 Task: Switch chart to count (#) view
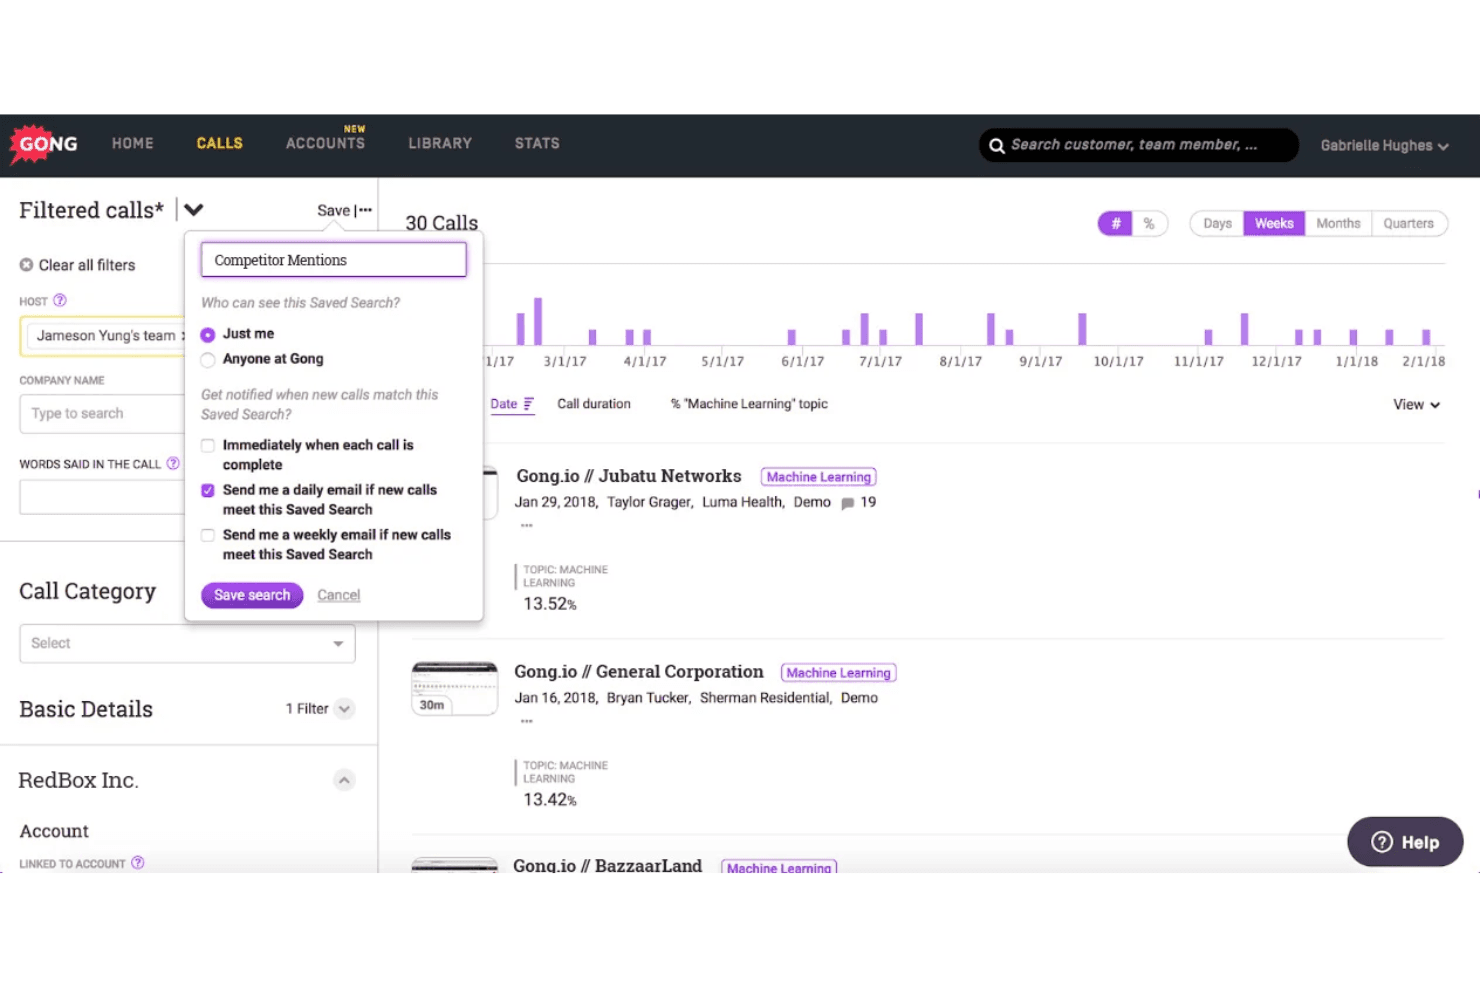pyautogui.click(x=1115, y=224)
